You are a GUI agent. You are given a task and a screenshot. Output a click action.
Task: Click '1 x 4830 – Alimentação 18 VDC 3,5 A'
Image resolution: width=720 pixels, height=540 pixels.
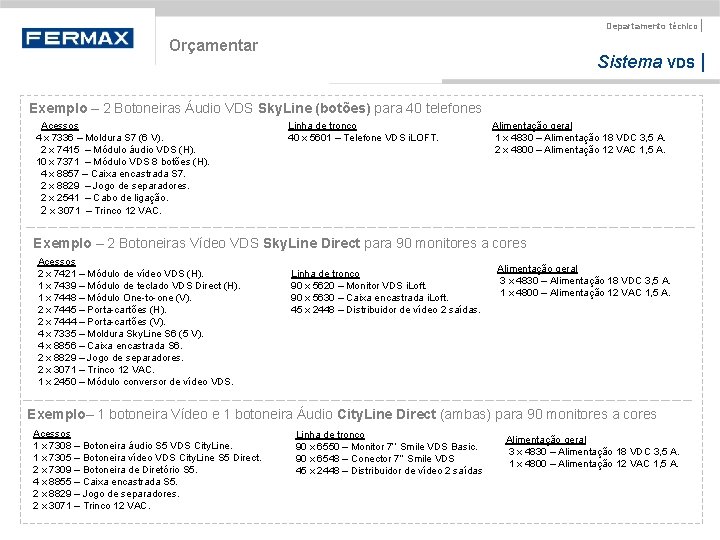click(580, 138)
